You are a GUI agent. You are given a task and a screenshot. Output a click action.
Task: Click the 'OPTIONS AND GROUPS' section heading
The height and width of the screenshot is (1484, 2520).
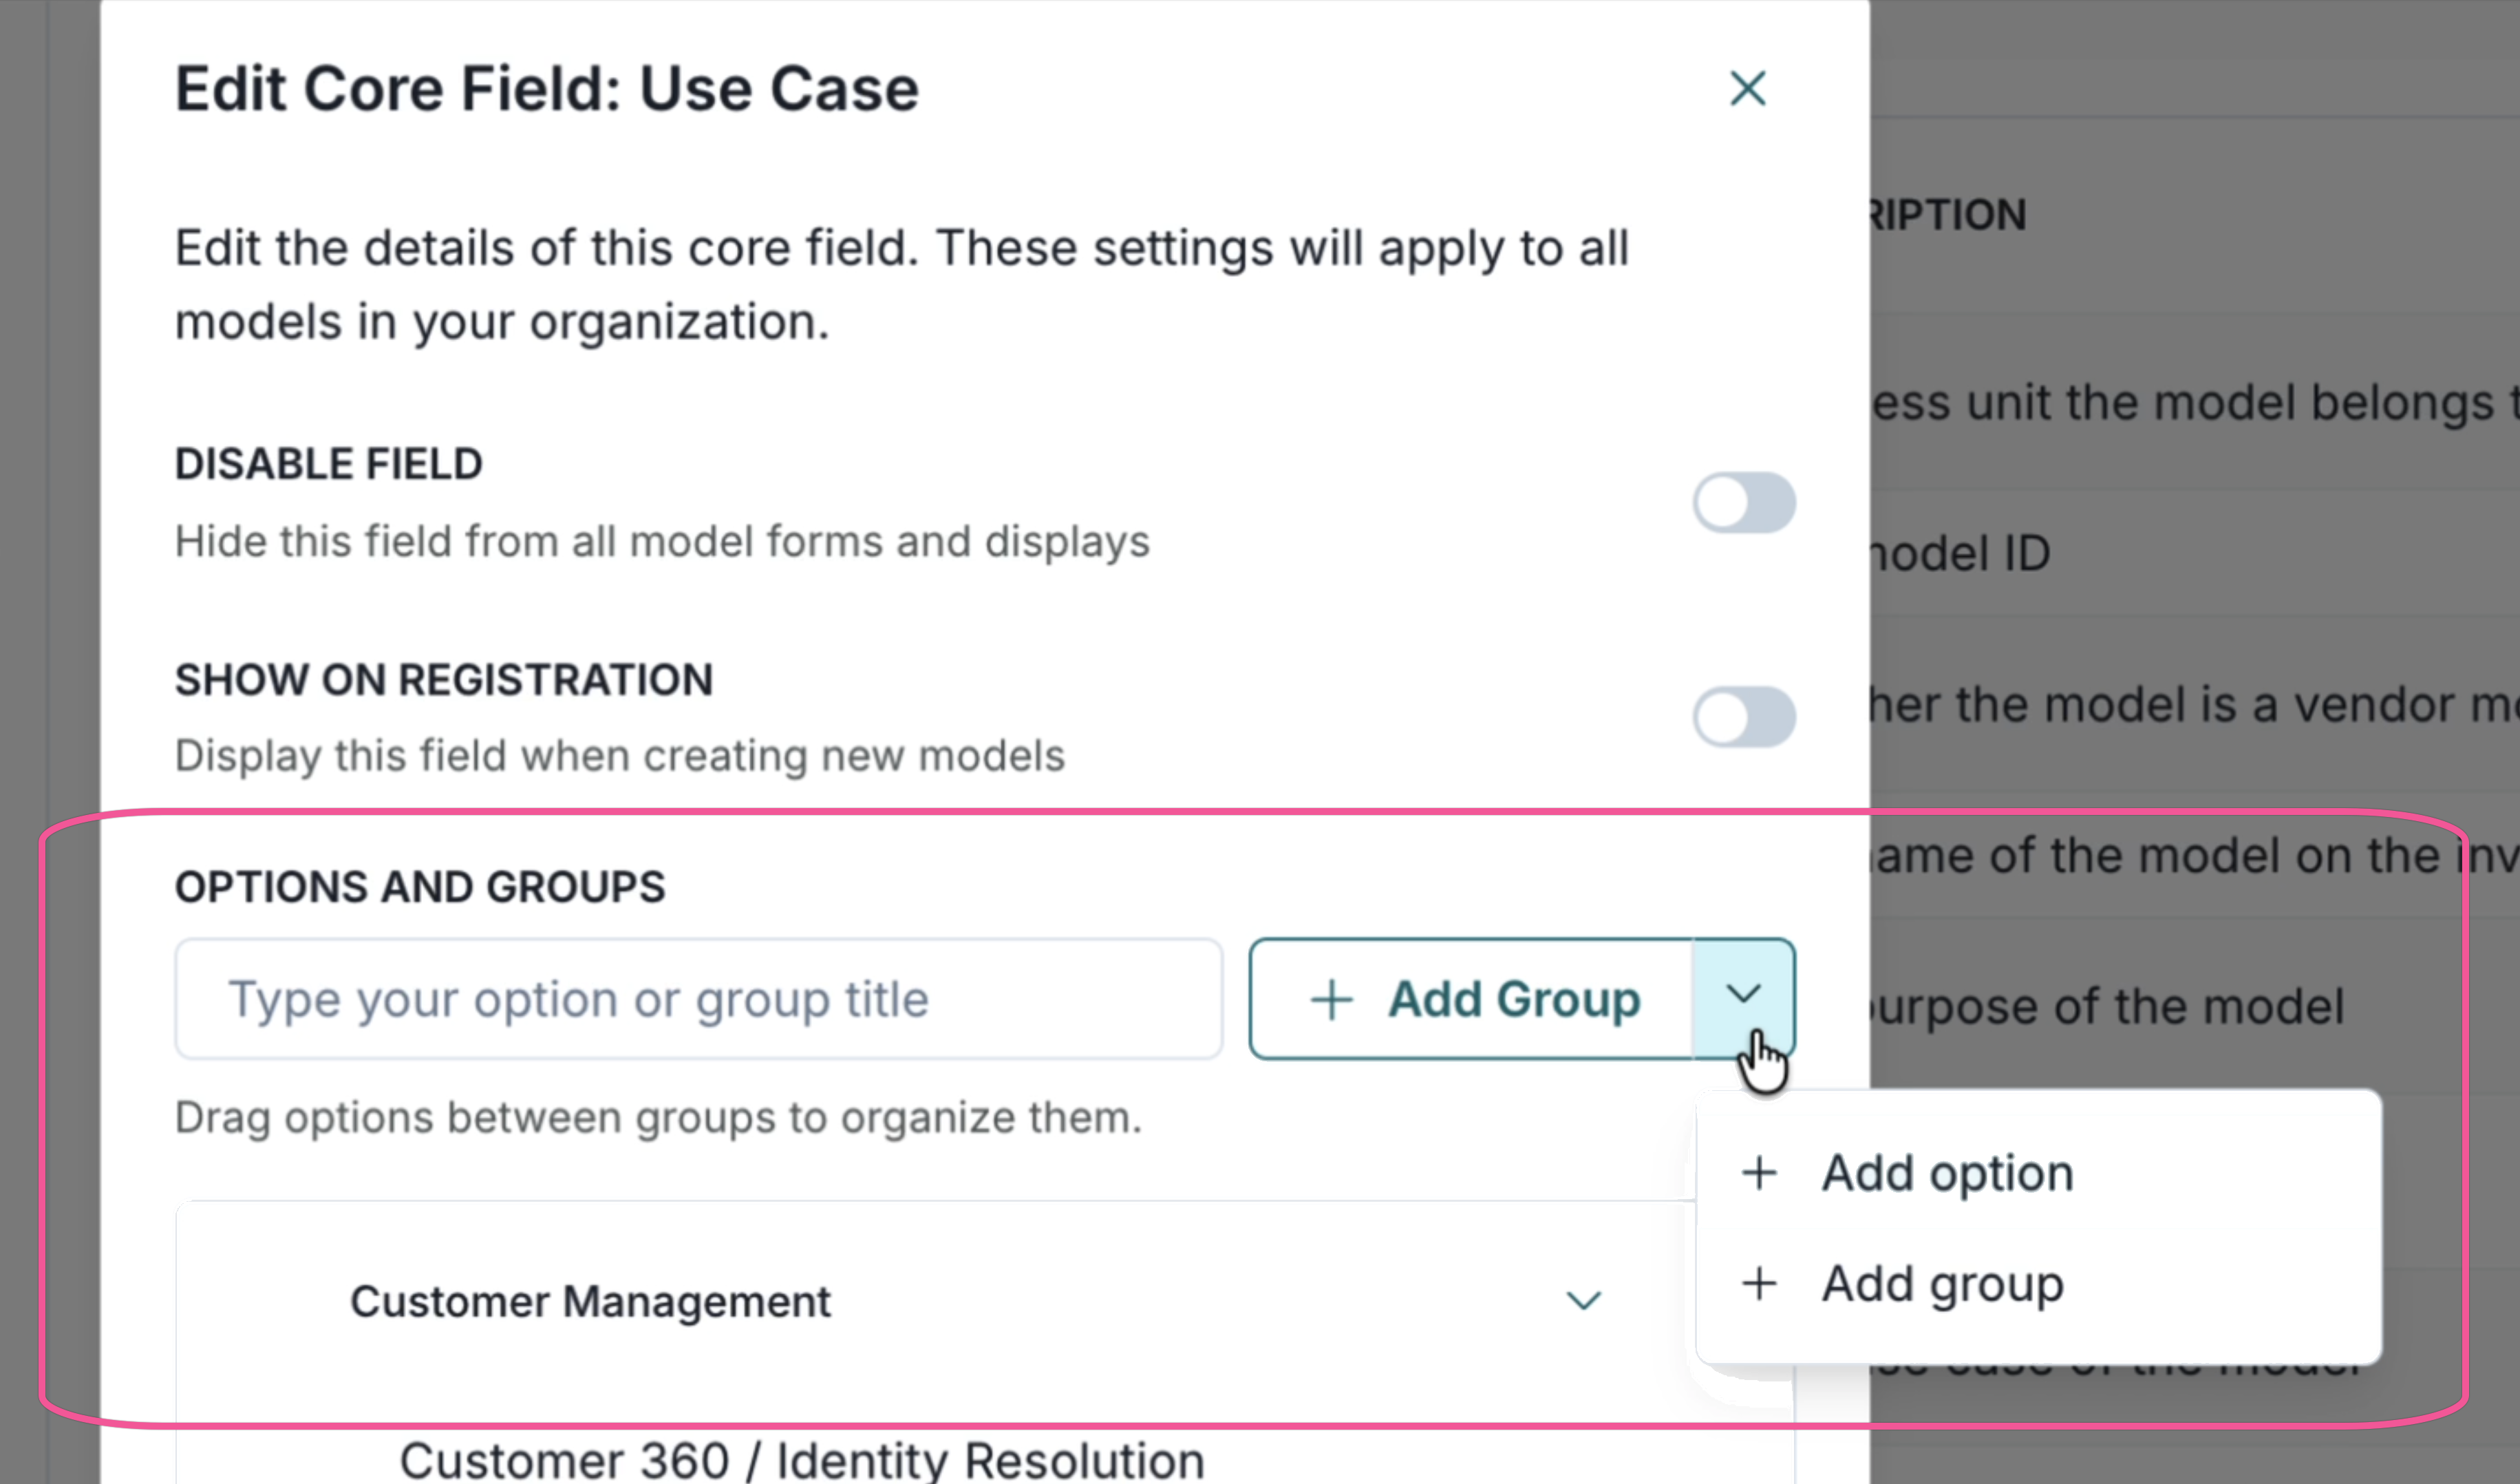pyautogui.click(x=420, y=887)
